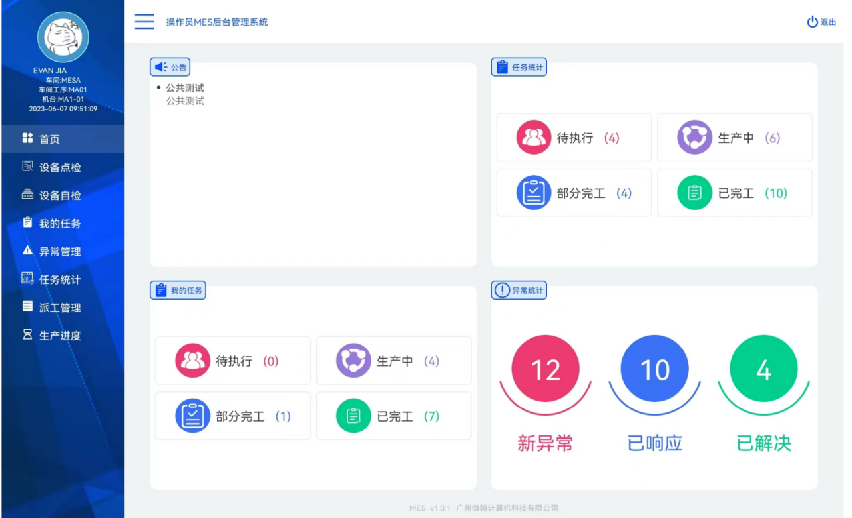Click MES v1.0.1 footer text
This screenshot has width=852, height=518.
point(429,508)
